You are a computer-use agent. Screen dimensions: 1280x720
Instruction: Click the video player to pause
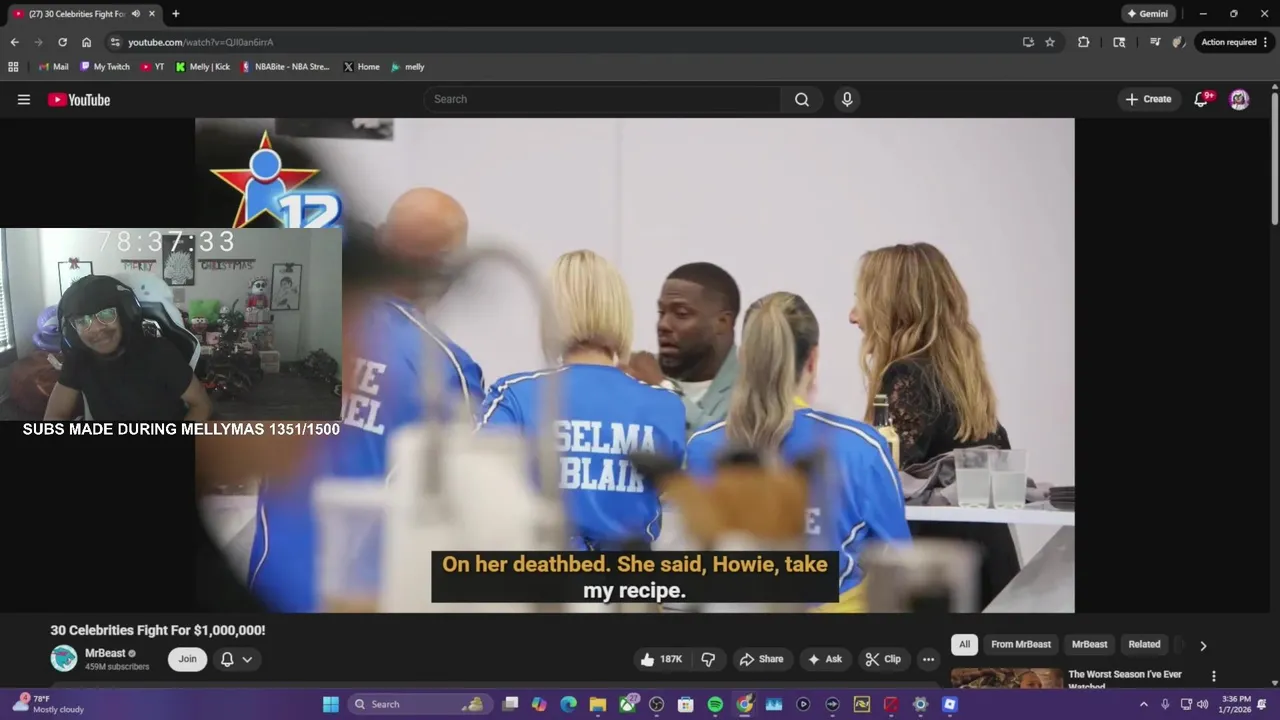(635, 365)
